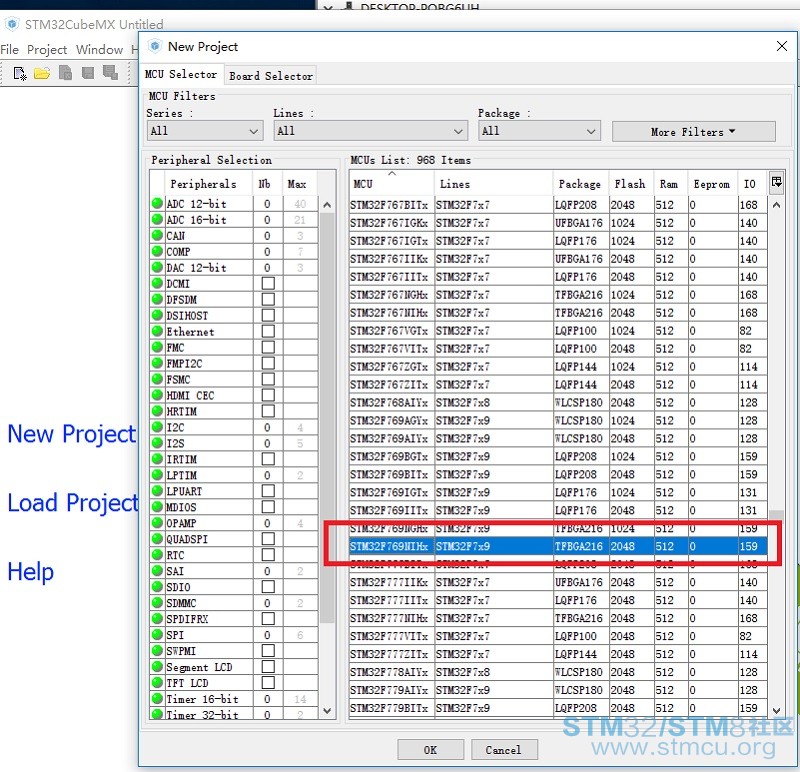This screenshot has width=800, height=772.
Task: Select the STM32F767VGTx MCU row
Action: pos(558,330)
